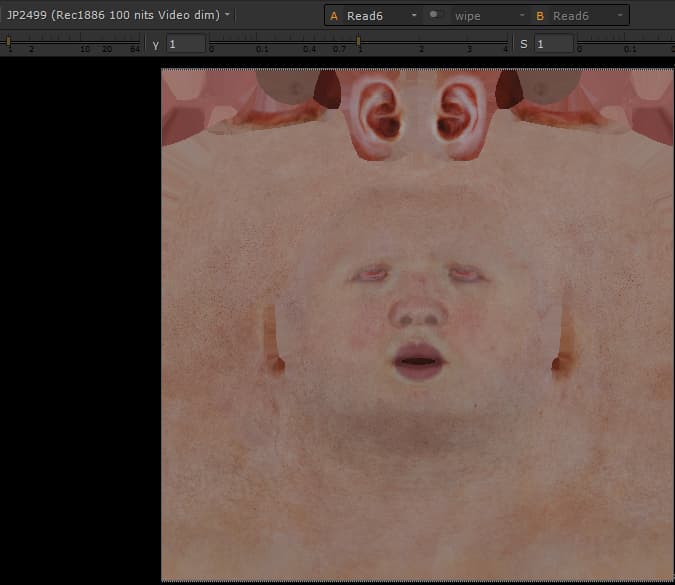This screenshot has height=585, width=675.
Task: Open the A input Read6 dropdown
Action: click(382, 16)
